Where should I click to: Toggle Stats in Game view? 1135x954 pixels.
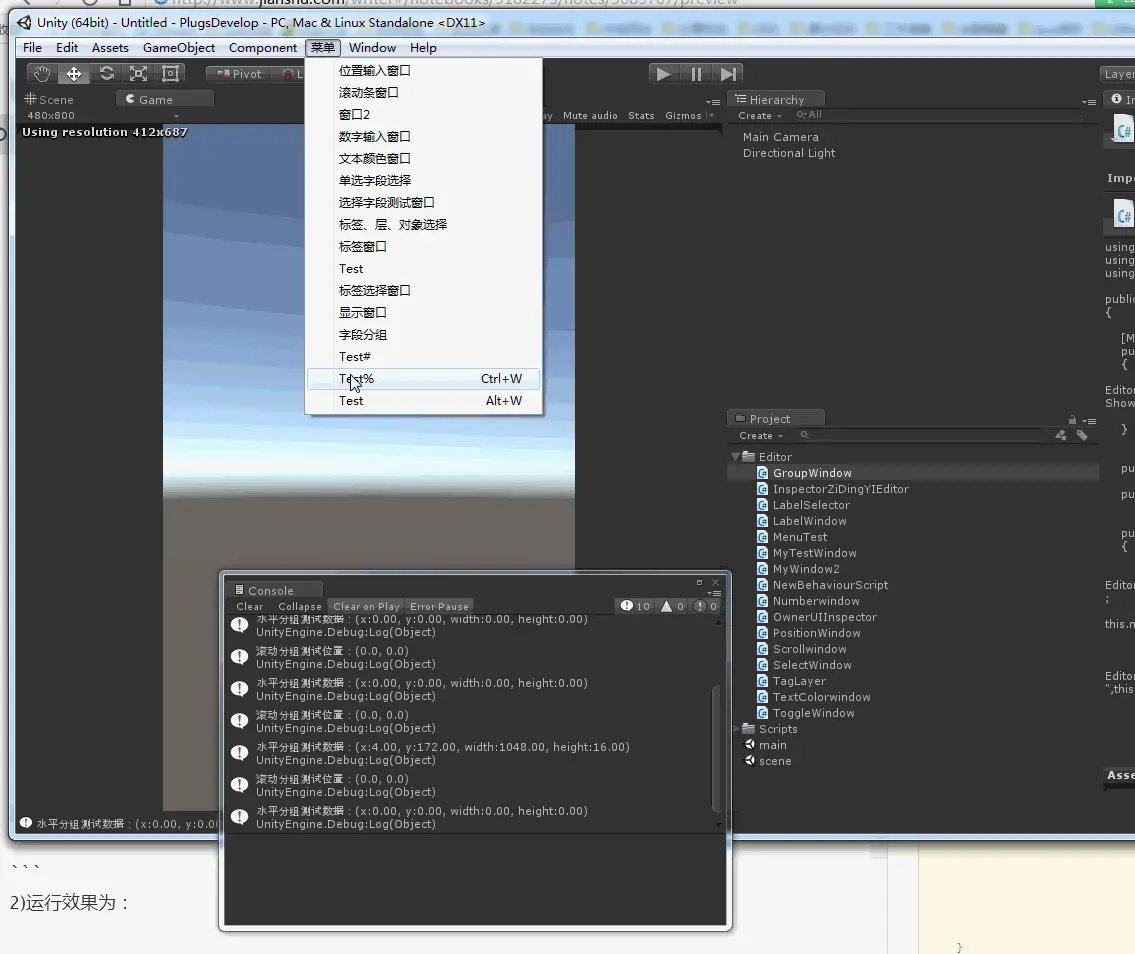click(641, 116)
